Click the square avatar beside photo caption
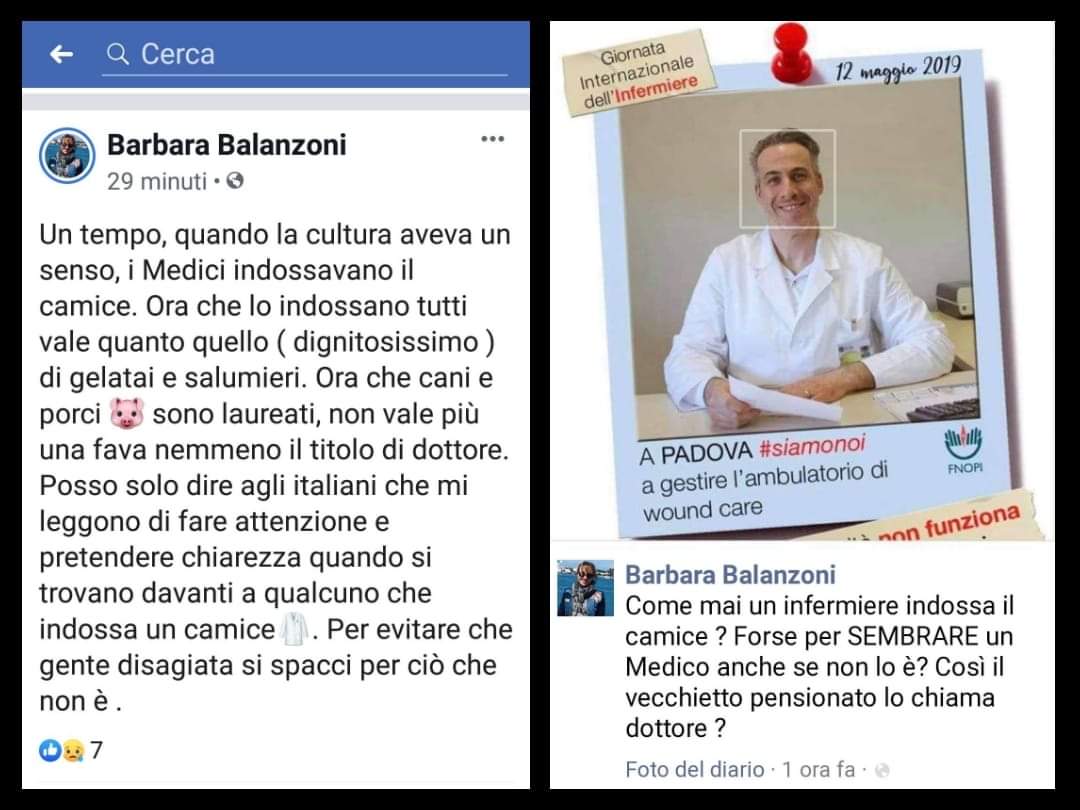 point(585,588)
